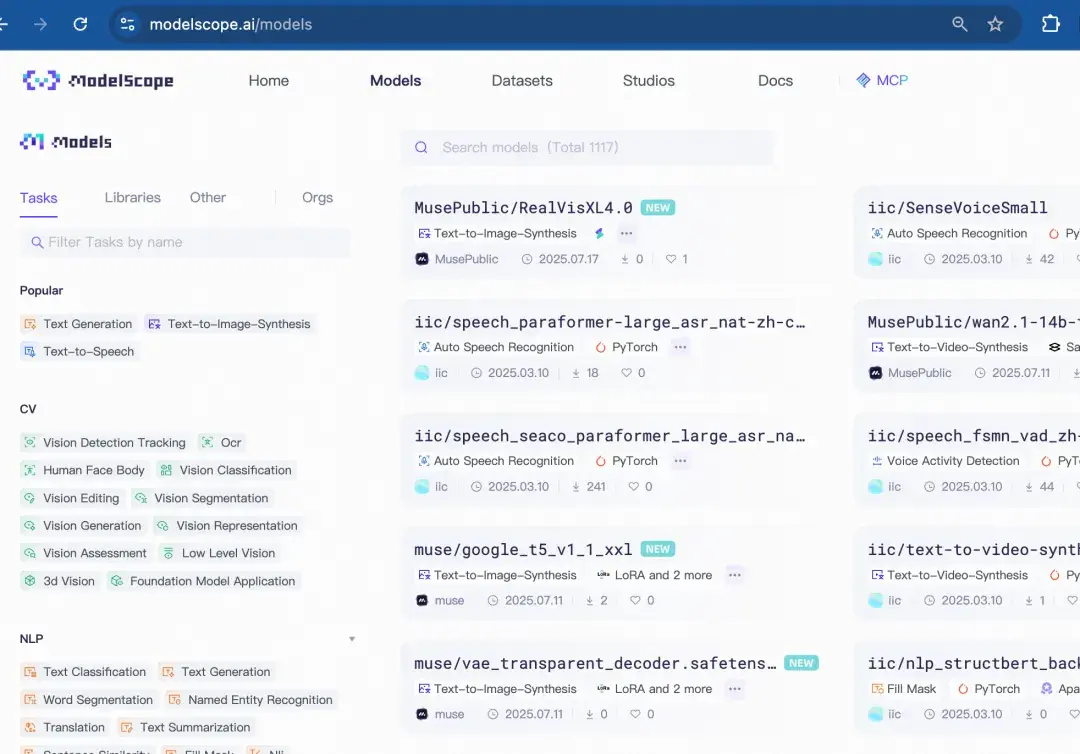
Task: Bookmark this page with the star icon
Action: click(x=995, y=24)
